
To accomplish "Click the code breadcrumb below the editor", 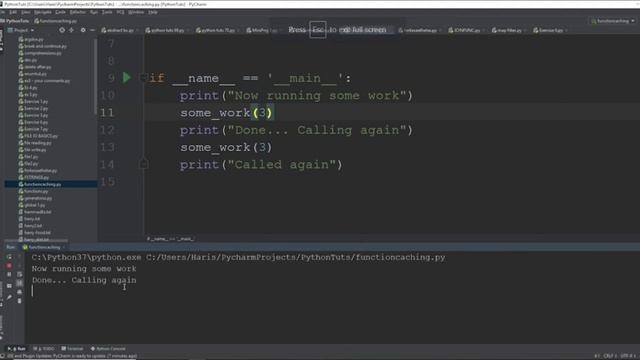I will click(170, 239).
